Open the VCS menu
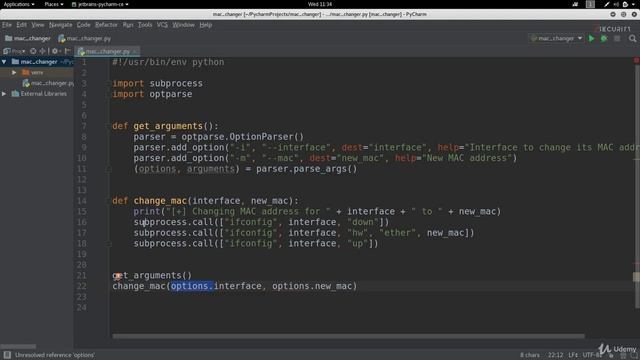This screenshot has width=640, height=360. coord(162,25)
